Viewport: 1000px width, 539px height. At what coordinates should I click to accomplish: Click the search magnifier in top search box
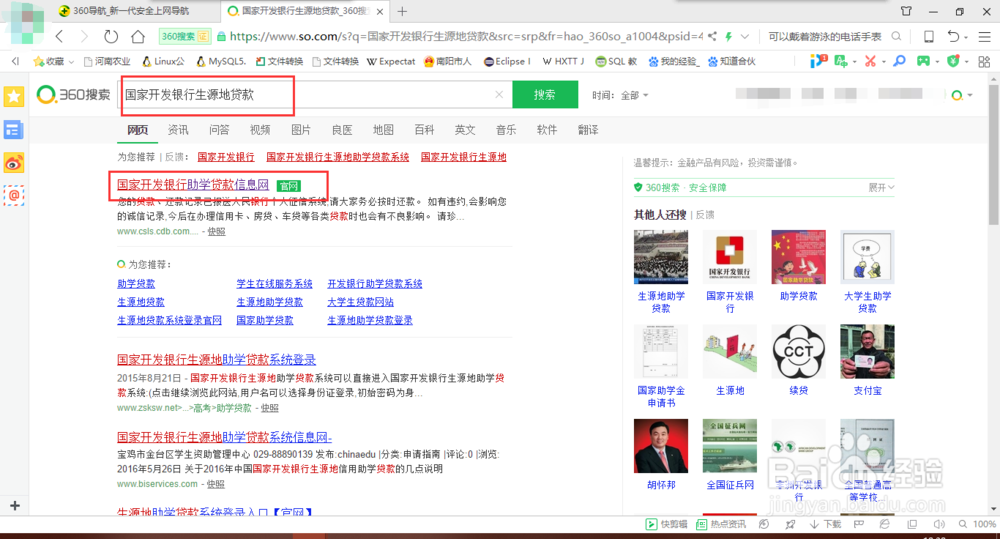point(896,36)
